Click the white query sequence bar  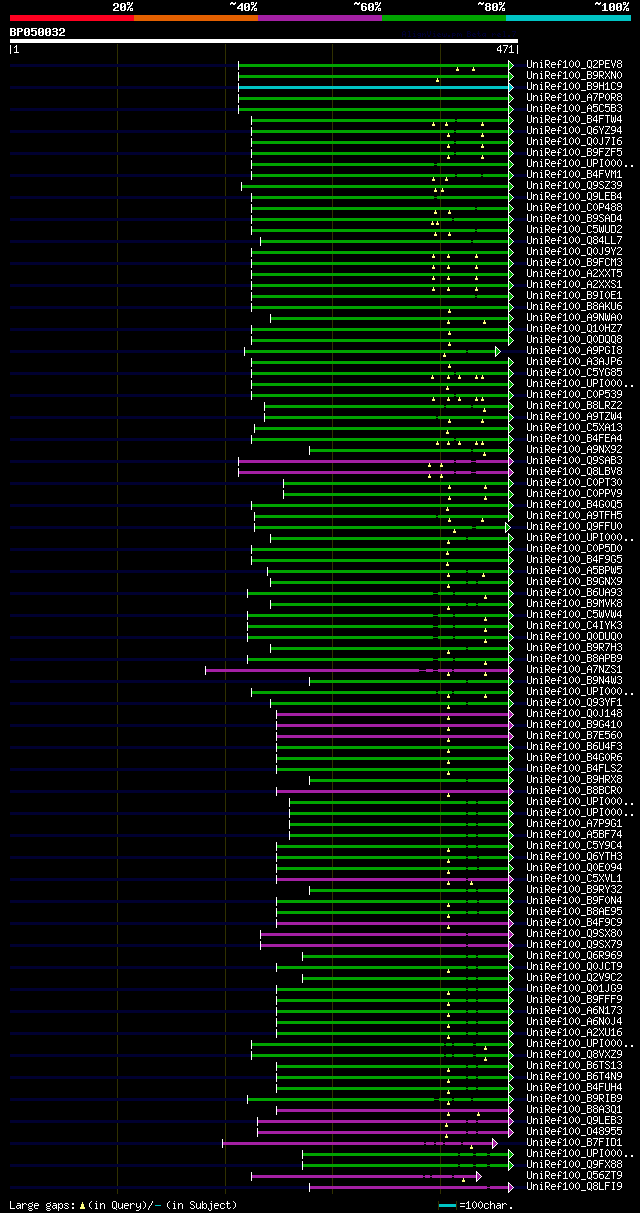263,41
